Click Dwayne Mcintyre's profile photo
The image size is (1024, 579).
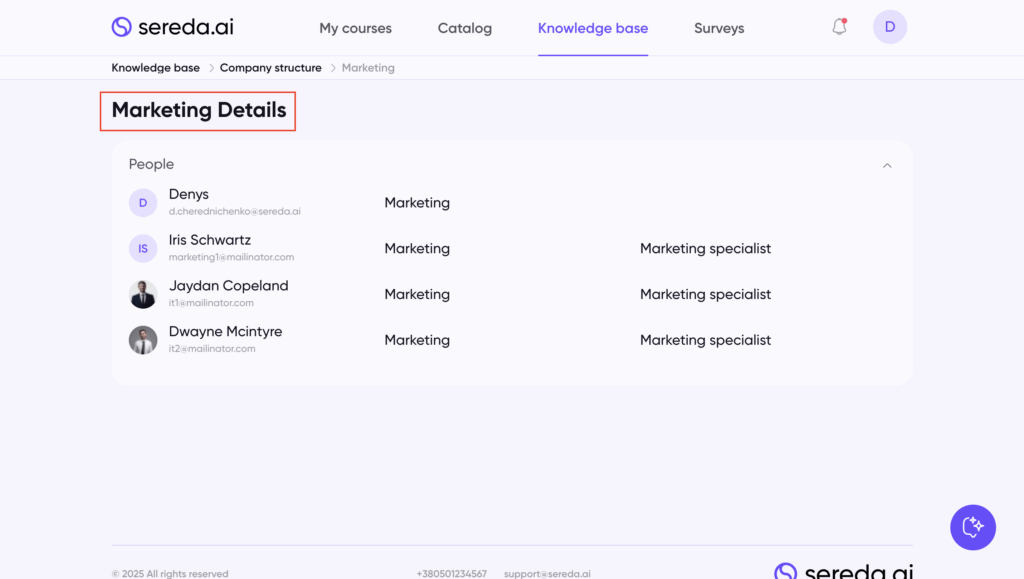(x=143, y=340)
